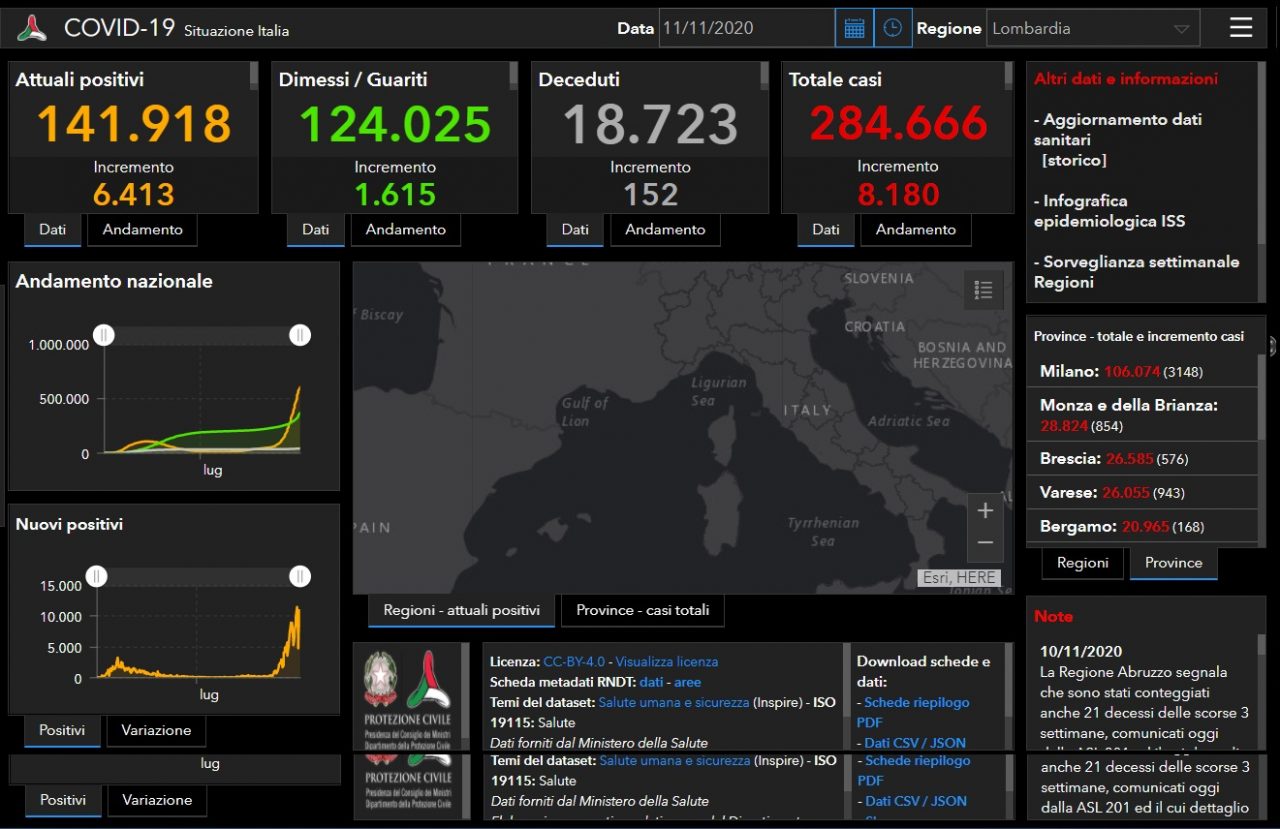The height and width of the screenshot is (829, 1280).
Task: Click the COVID-19 Protezione Civile logo
Action: tap(429, 679)
